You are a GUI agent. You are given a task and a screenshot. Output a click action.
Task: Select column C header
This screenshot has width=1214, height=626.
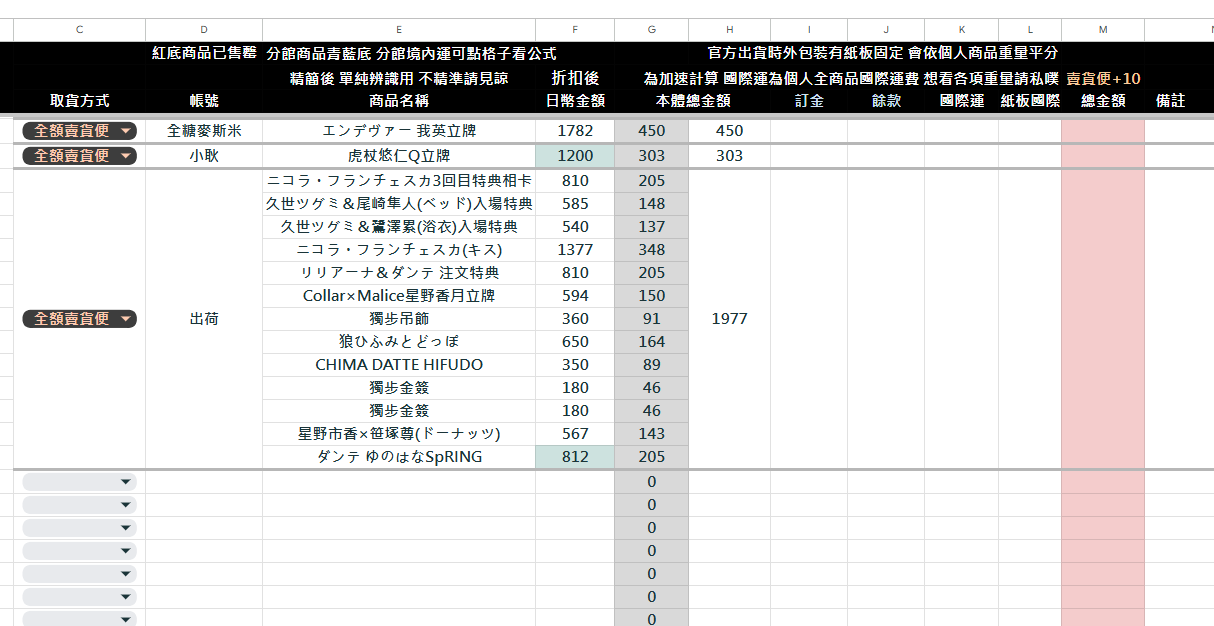[79, 30]
